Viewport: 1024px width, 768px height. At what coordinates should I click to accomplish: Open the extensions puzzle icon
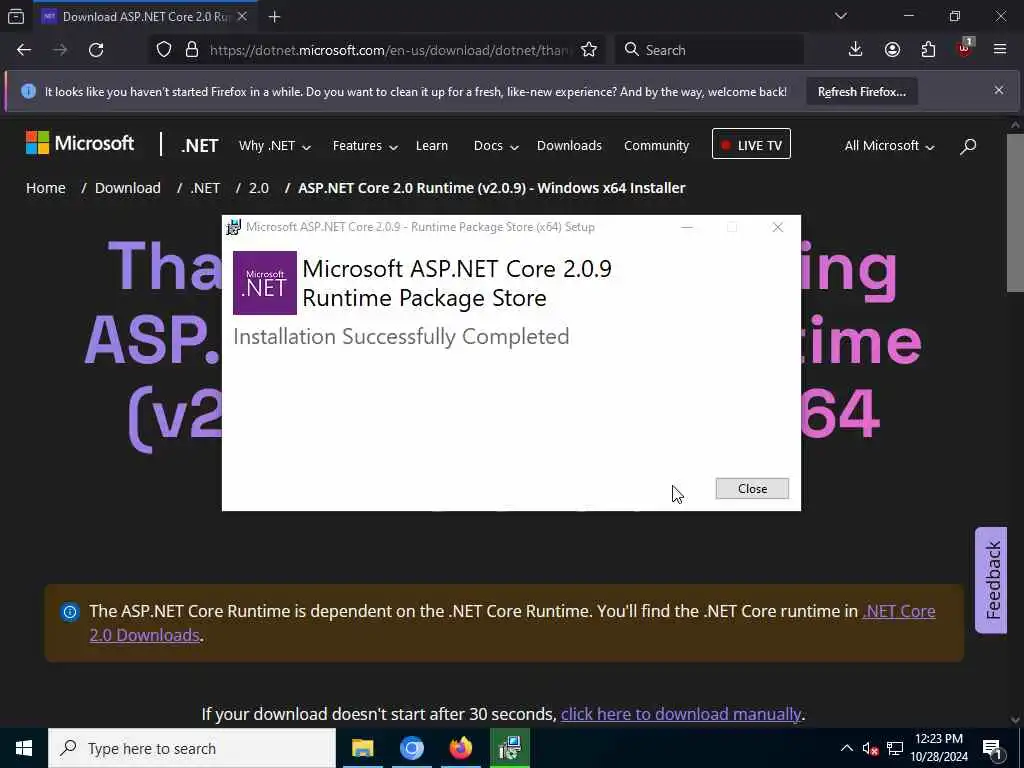tap(928, 50)
